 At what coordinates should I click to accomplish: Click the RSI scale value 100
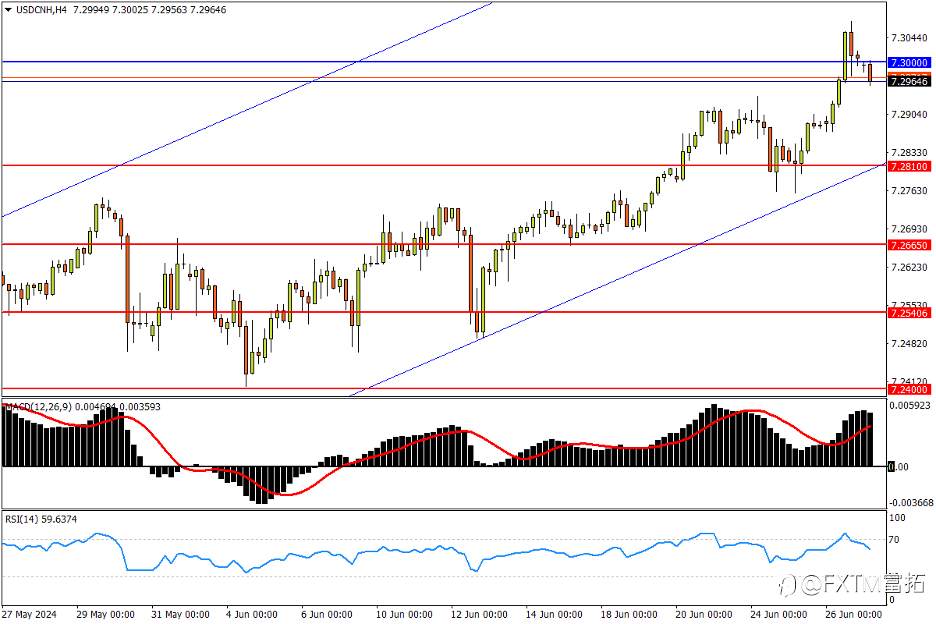coord(897,518)
